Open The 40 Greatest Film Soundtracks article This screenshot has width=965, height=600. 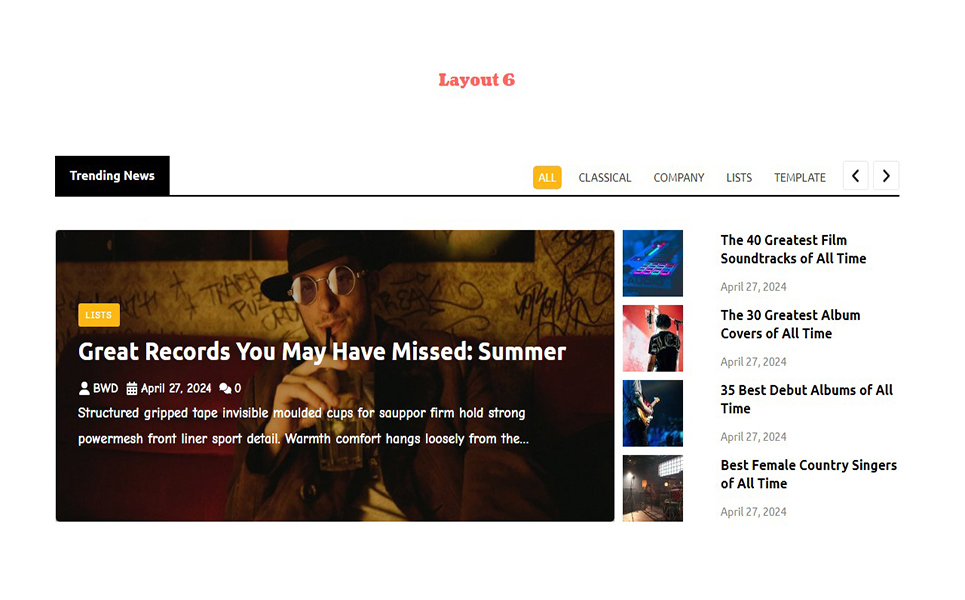tap(793, 249)
